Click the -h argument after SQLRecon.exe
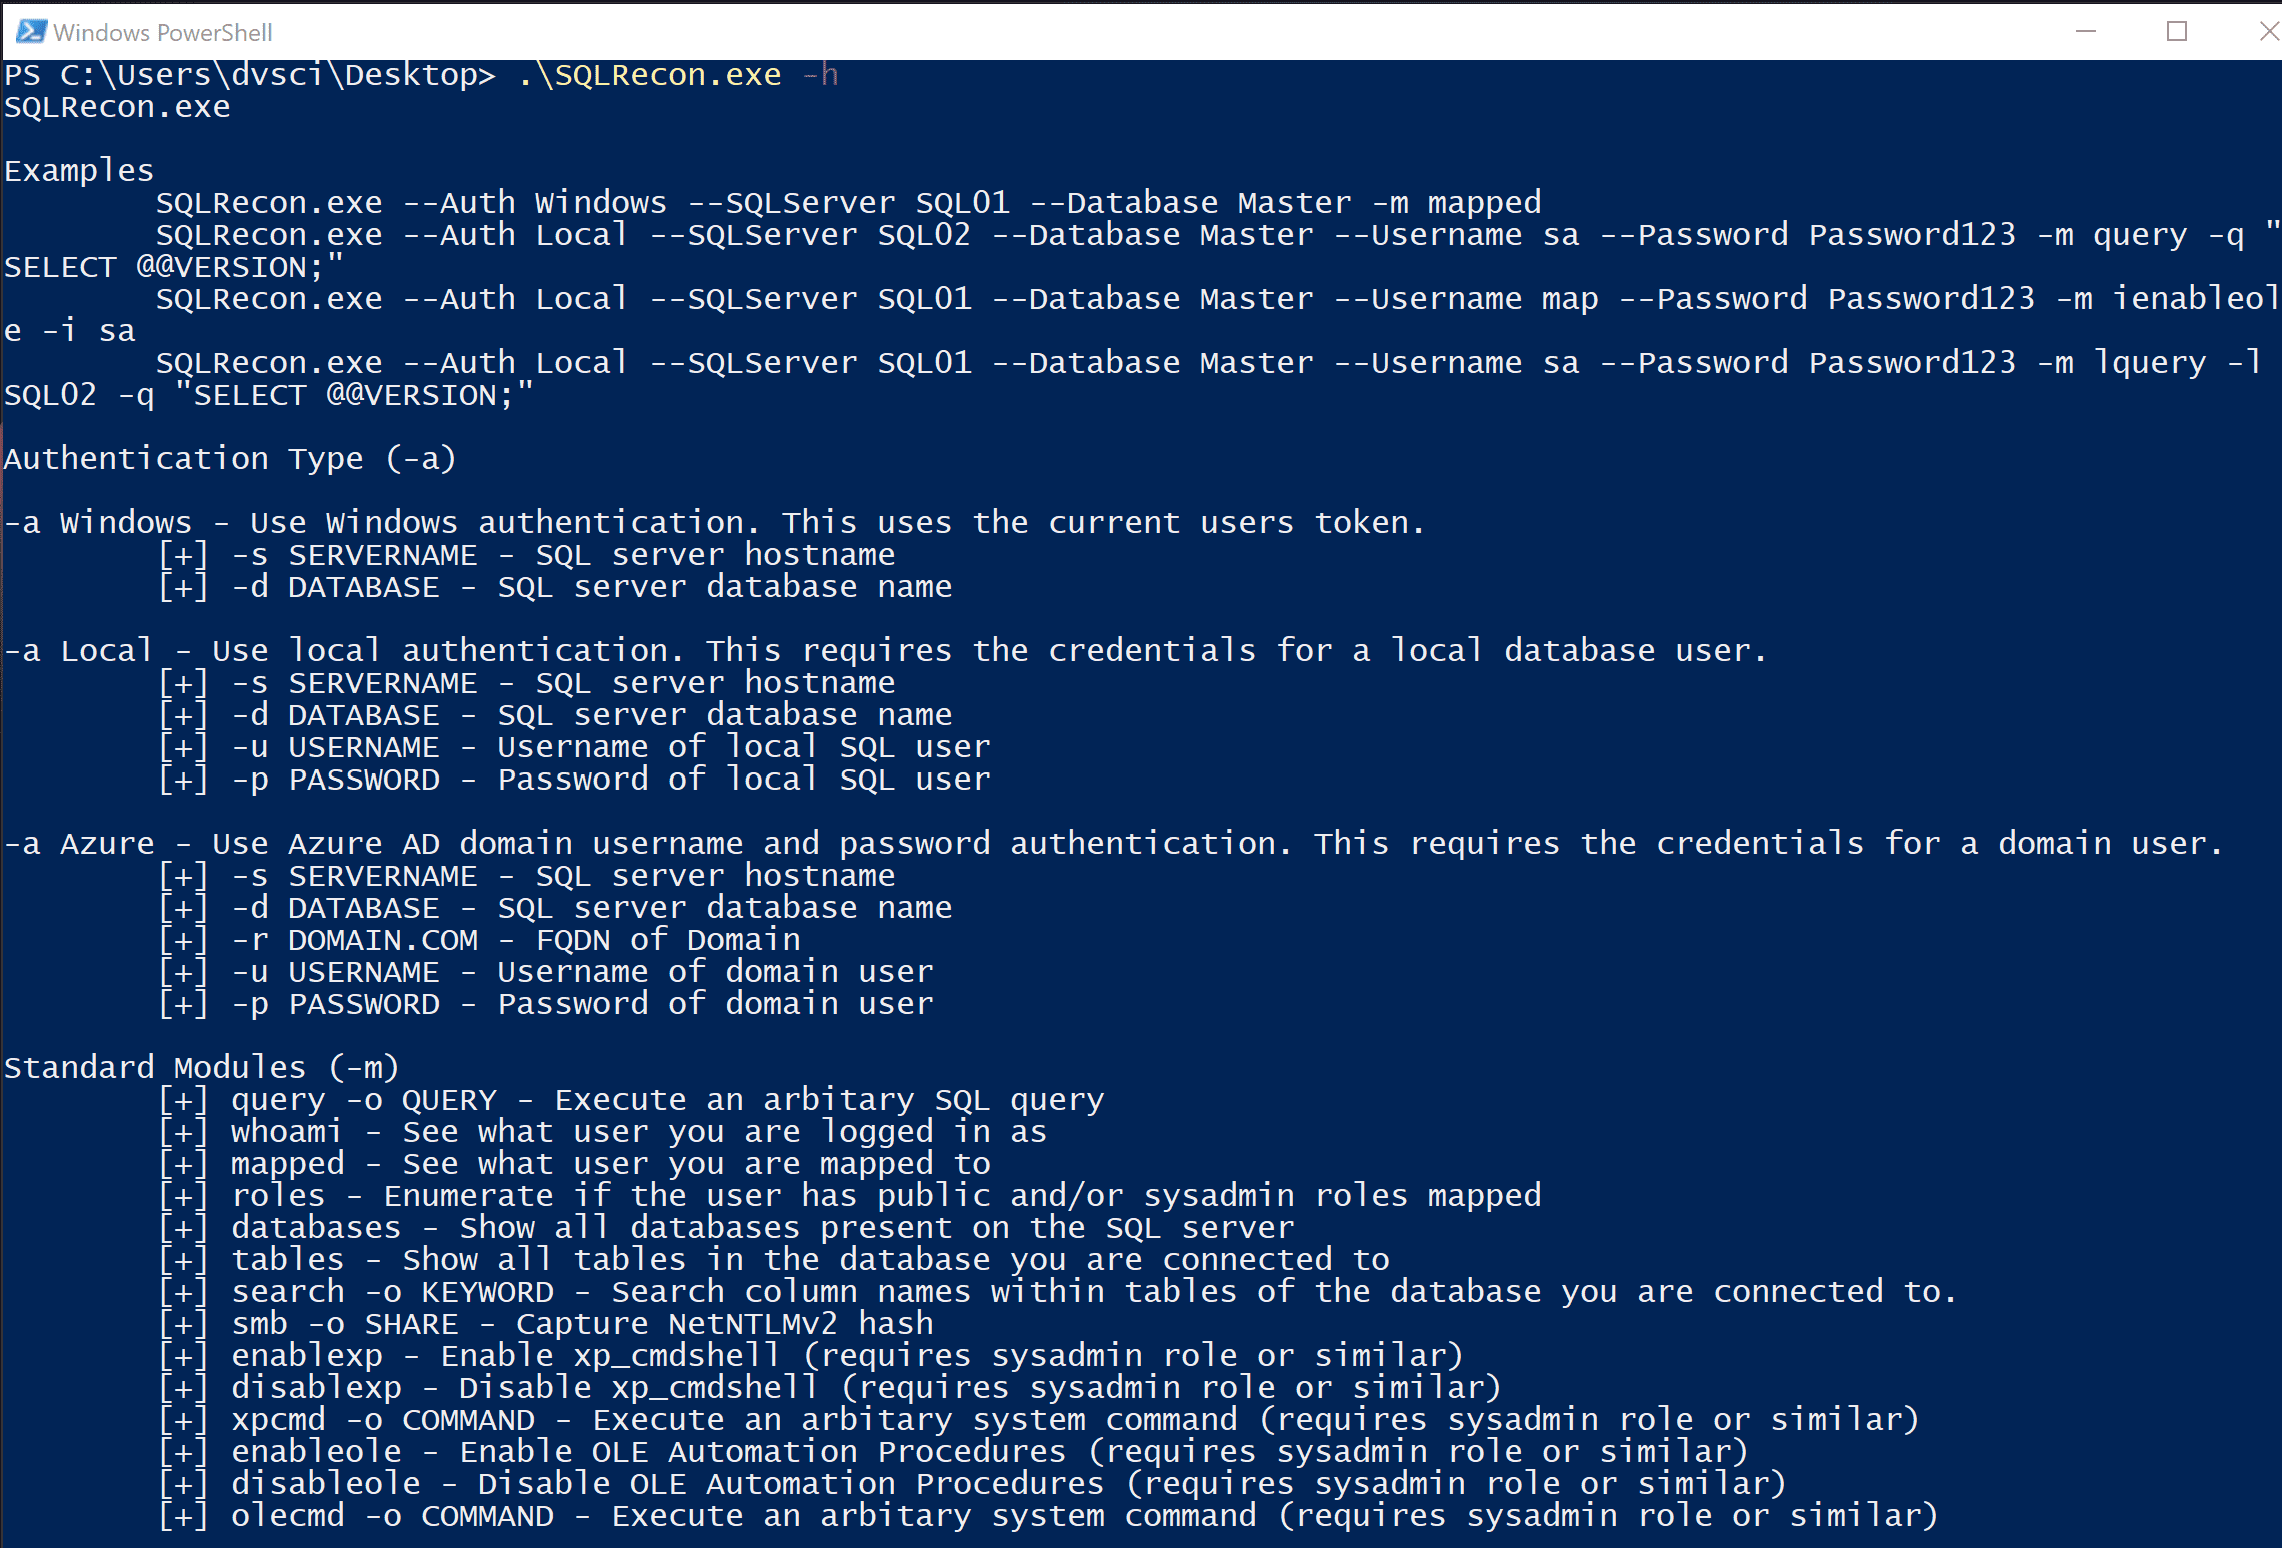Screen dimensions: 2282x1548 coord(821,75)
